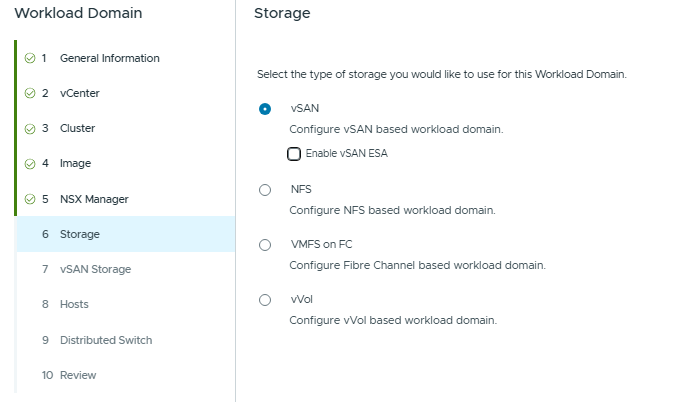The width and height of the screenshot is (684, 402).
Task: Return to the NSX Manager step
Action: 94,199
